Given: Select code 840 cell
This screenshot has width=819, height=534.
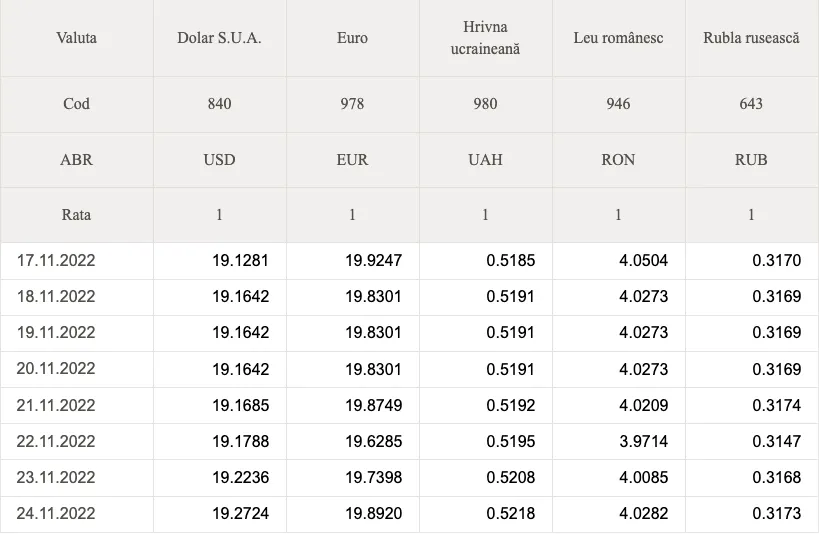Looking at the screenshot, I should click(x=219, y=104).
